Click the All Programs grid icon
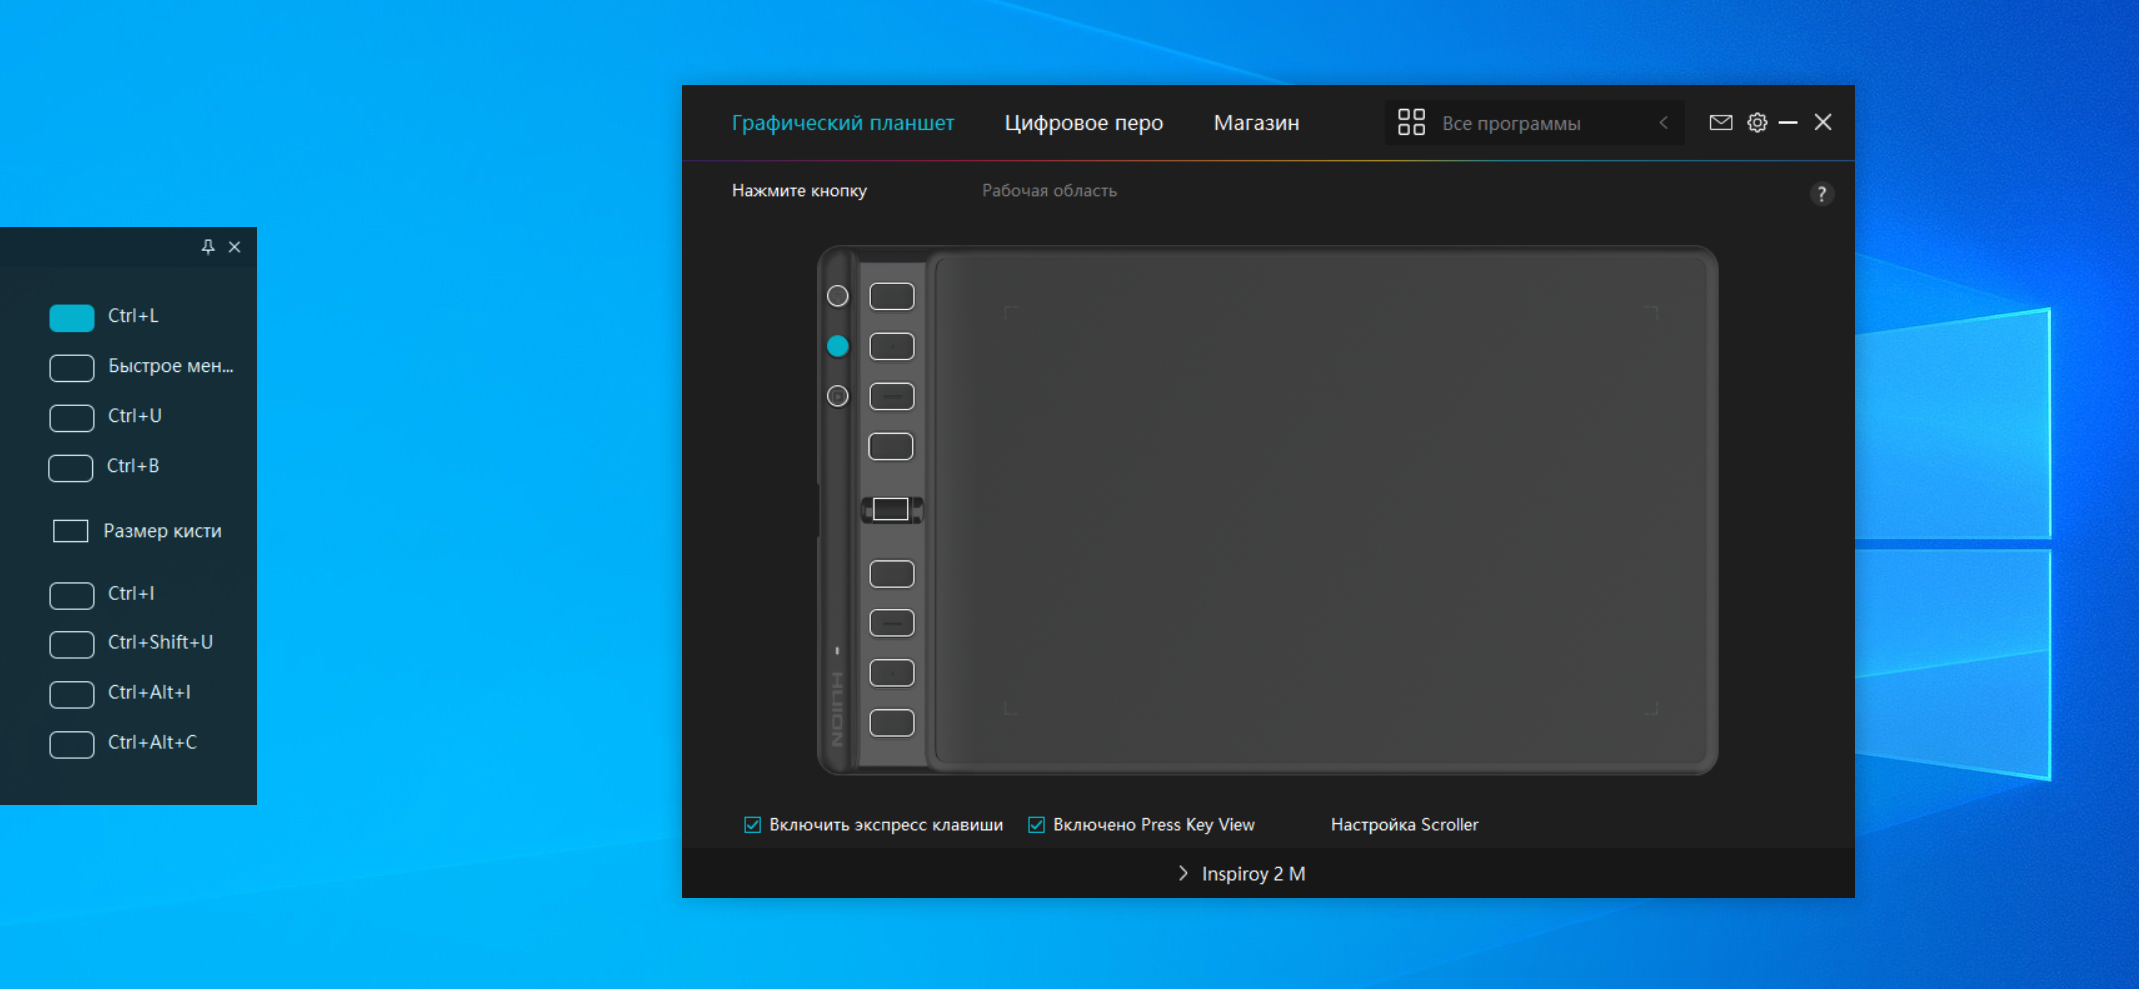 [1411, 123]
